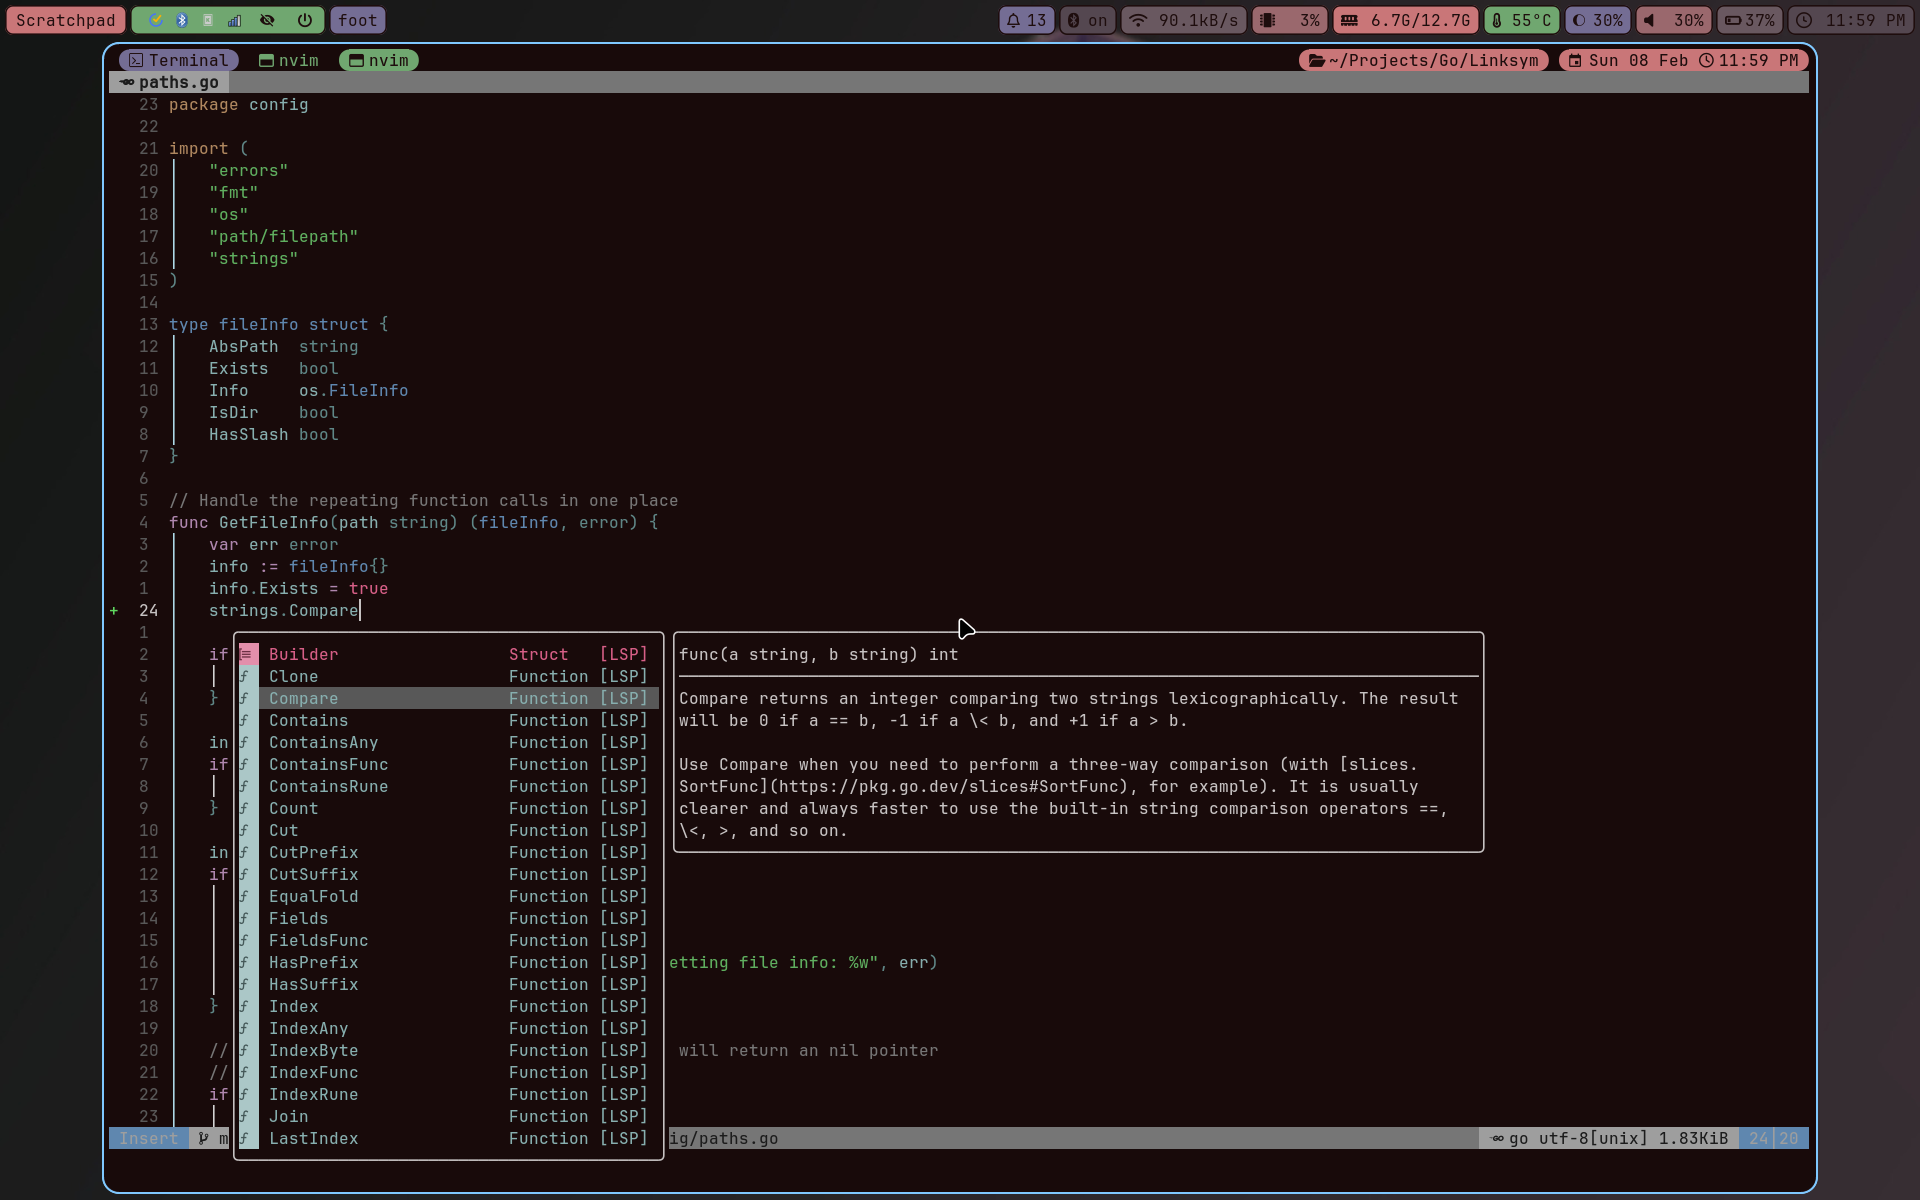The height and width of the screenshot is (1200, 1920).
Task: Click the ~/Projects/Go/Linksym folder path badge
Action: click(1423, 60)
